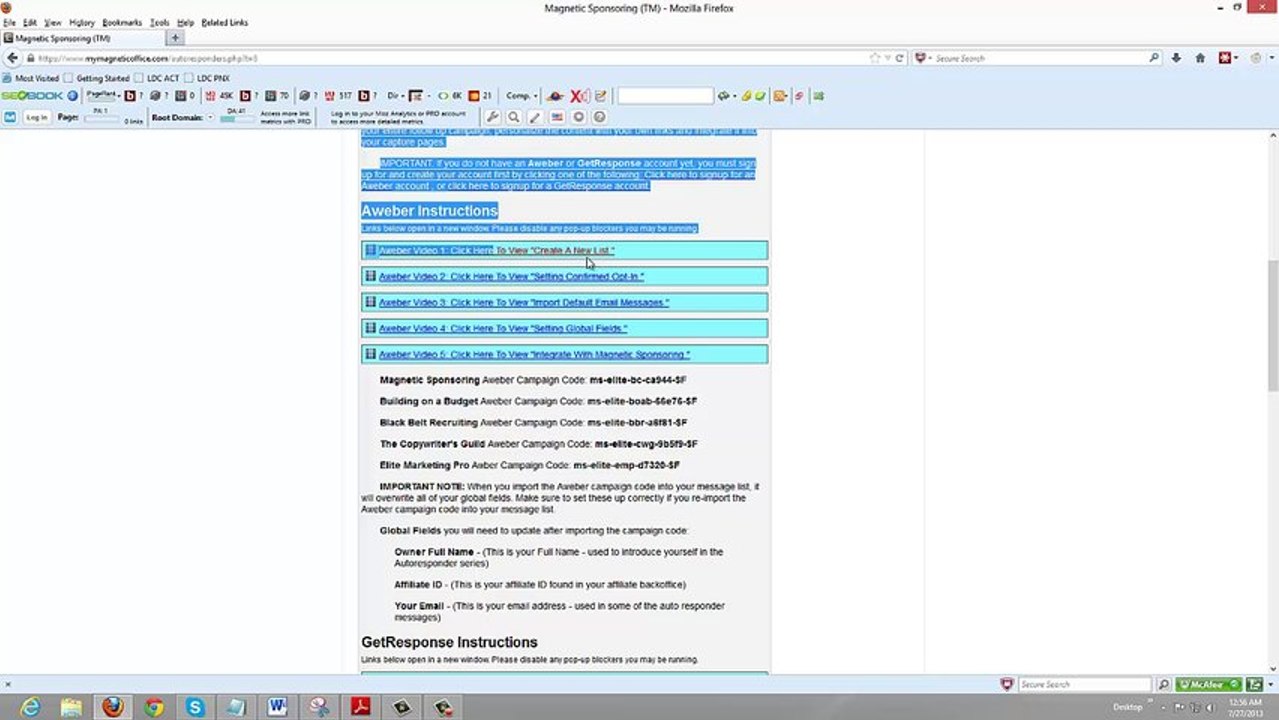Open Aweber Video 4 Setting Global Fields link
Image resolution: width=1279 pixels, height=720 pixels.
[503, 329]
